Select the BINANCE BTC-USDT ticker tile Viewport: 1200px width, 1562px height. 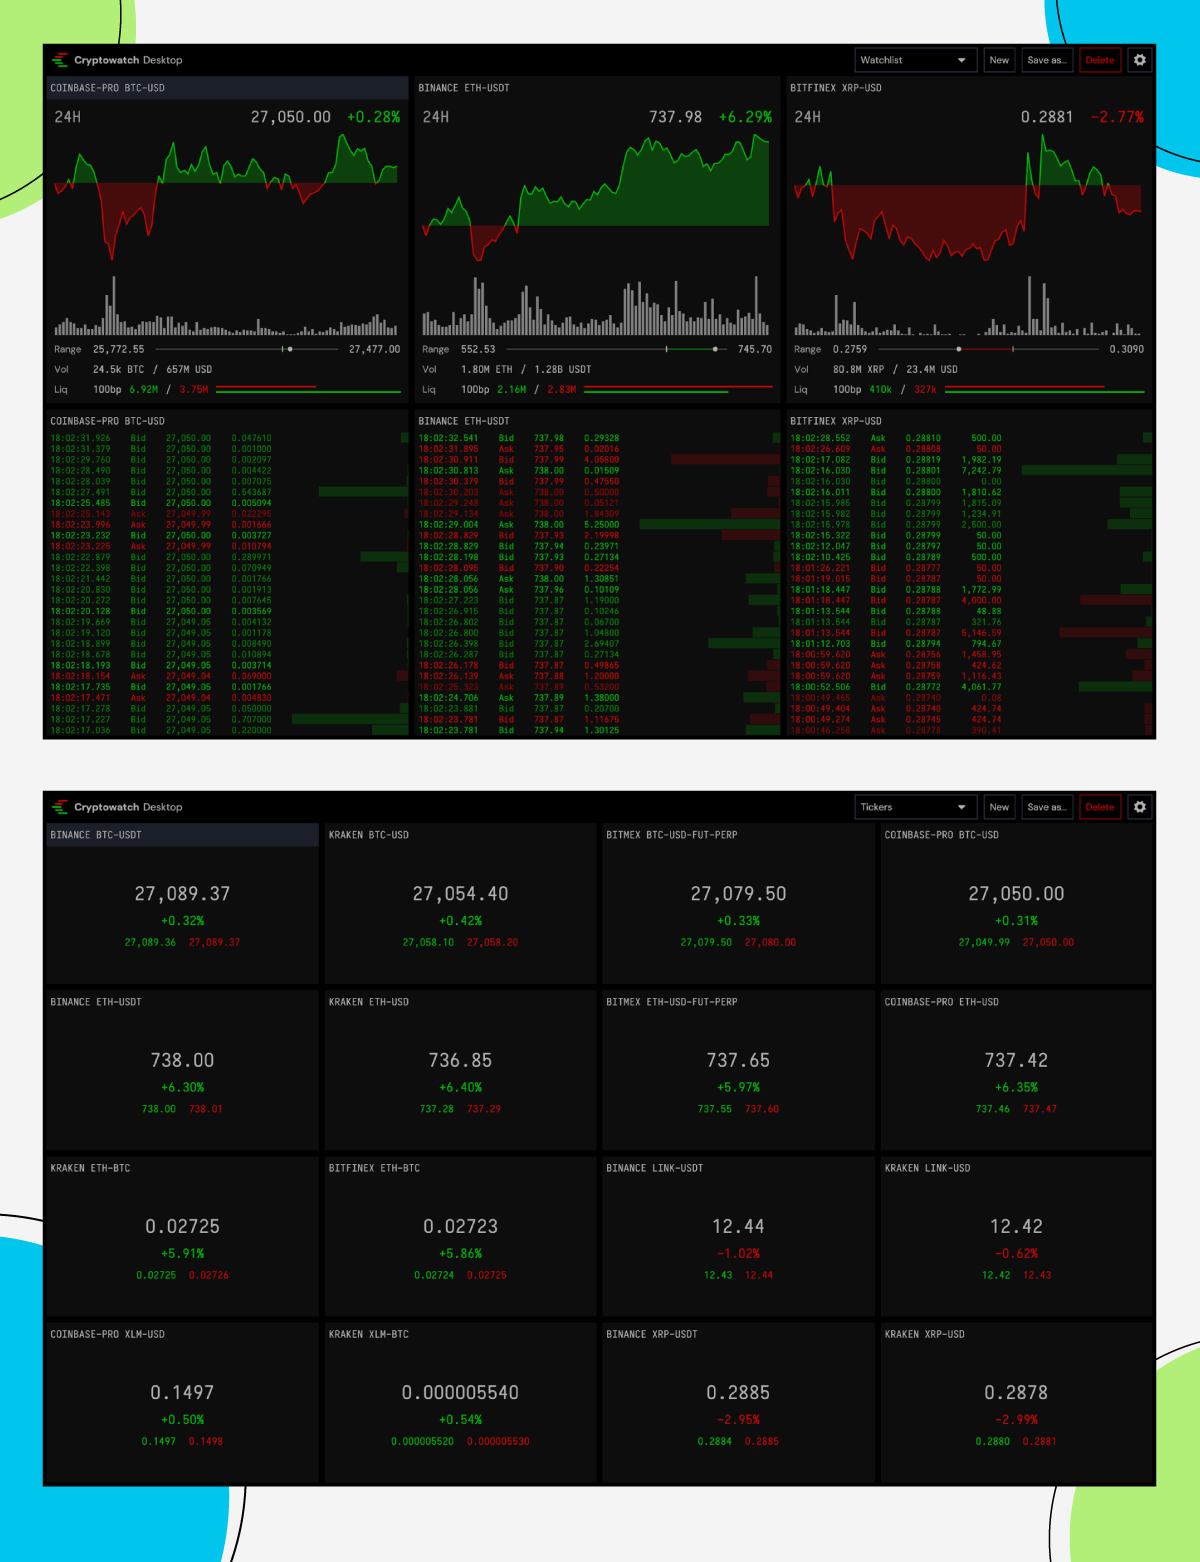click(182, 900)
